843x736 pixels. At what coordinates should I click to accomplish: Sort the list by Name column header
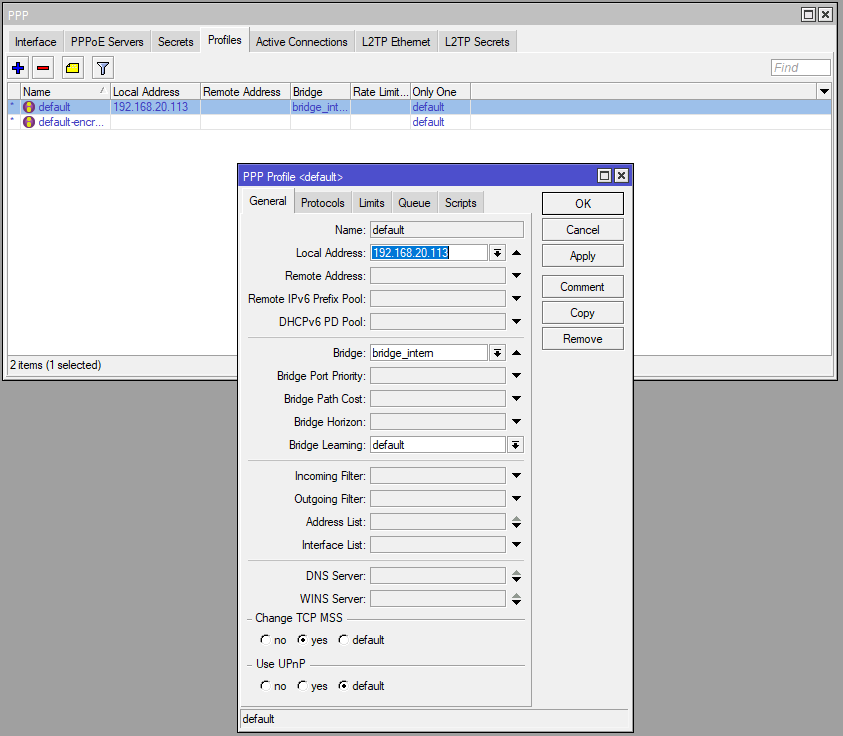point(65,92)
